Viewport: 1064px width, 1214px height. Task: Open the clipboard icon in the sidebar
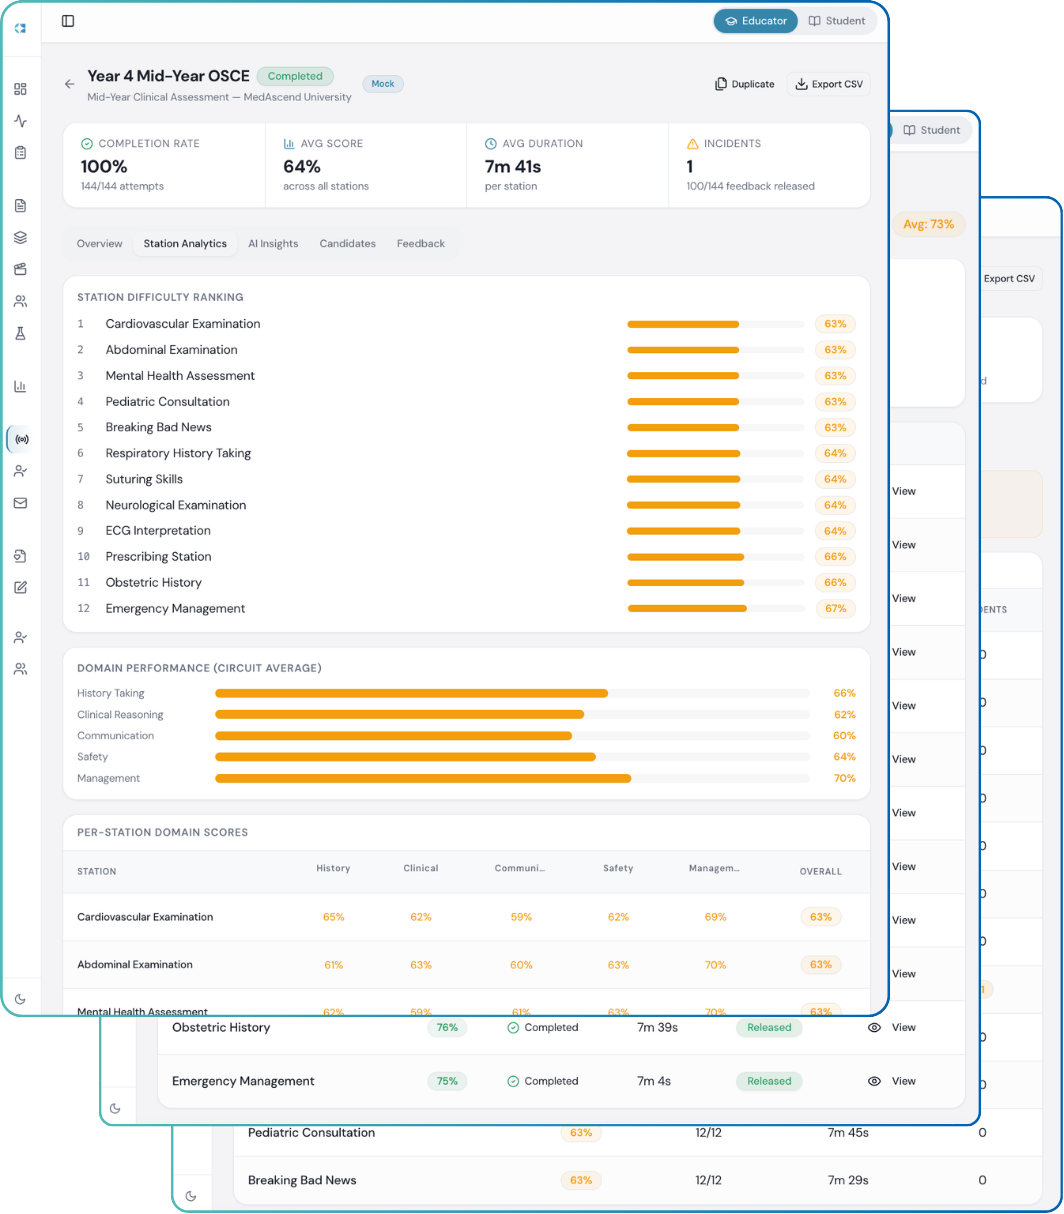(x=20, y=153)
